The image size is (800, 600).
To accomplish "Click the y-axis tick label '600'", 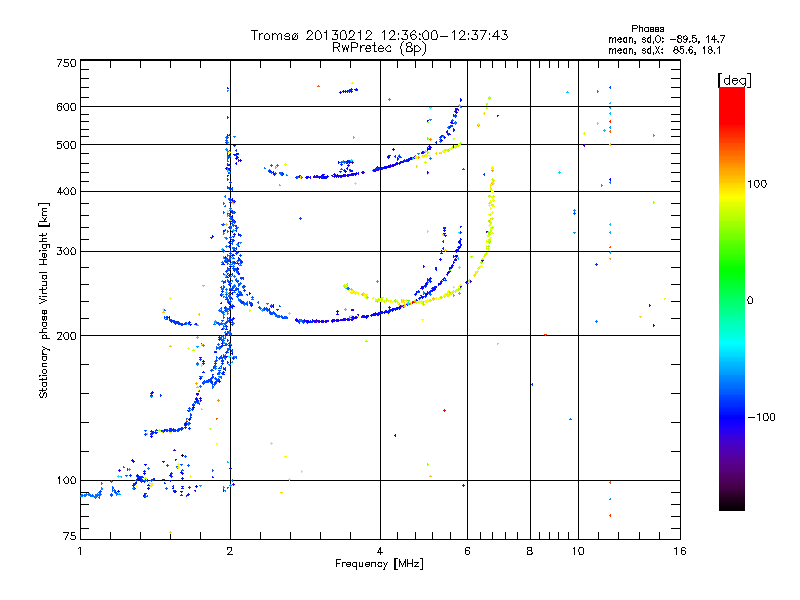I will coord(66,107).
